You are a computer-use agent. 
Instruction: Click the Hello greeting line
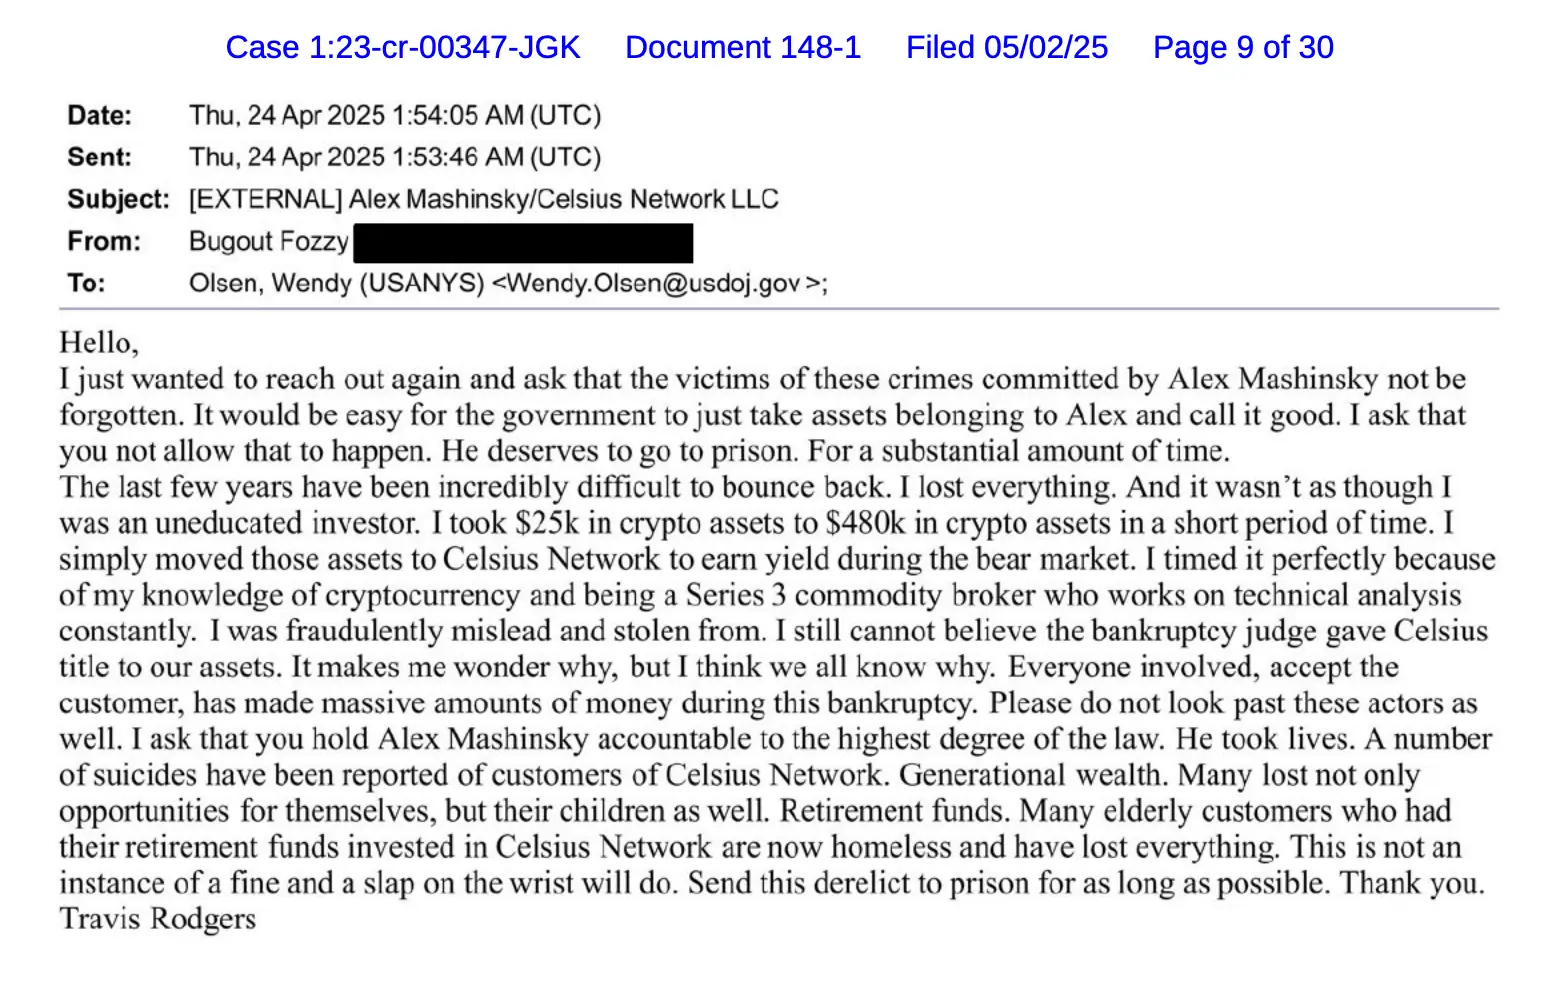(x=98, y=343)
